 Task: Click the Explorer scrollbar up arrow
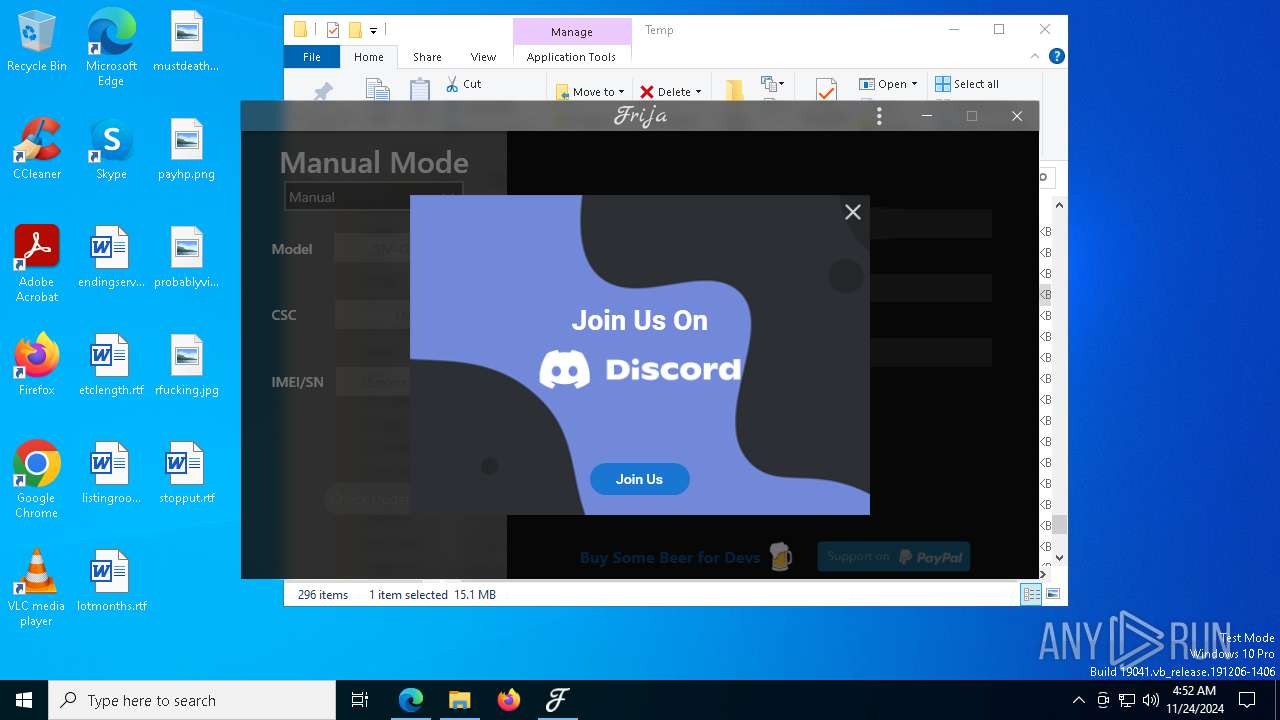point(1060,206)
